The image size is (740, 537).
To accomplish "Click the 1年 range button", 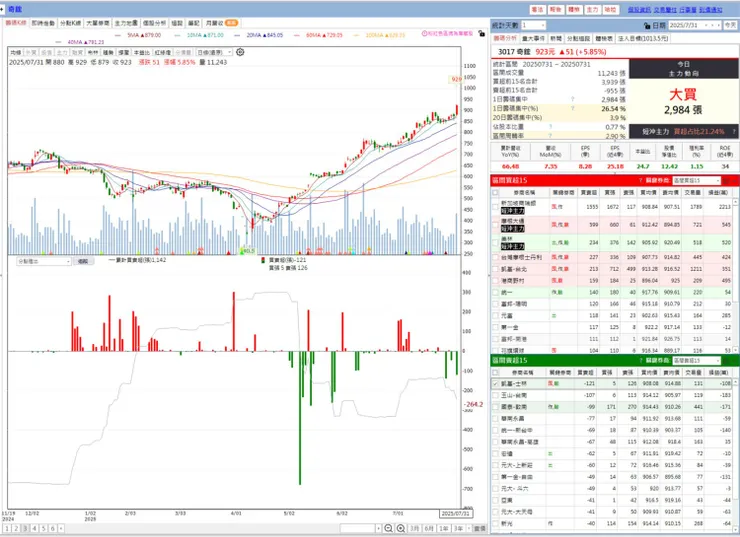I will 443,529.
